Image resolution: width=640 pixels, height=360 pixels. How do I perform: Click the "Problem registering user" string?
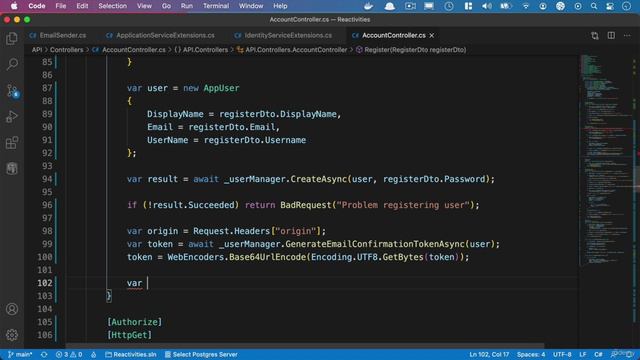tap(403, 205)
